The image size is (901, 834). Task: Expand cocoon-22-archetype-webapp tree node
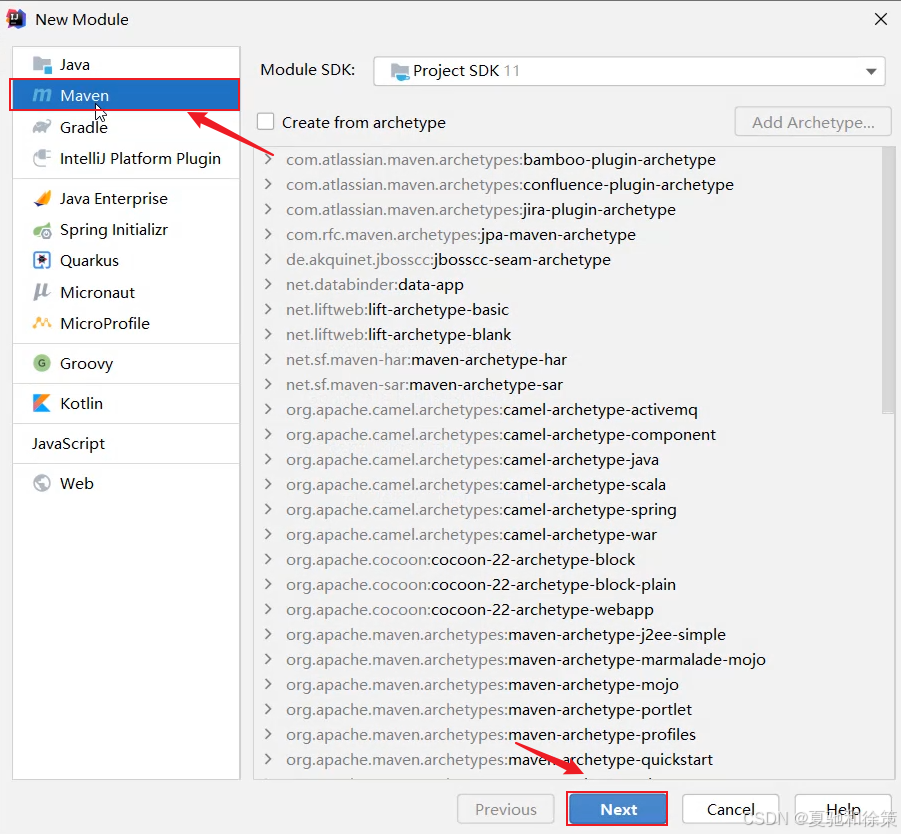(x=268, y=609)
